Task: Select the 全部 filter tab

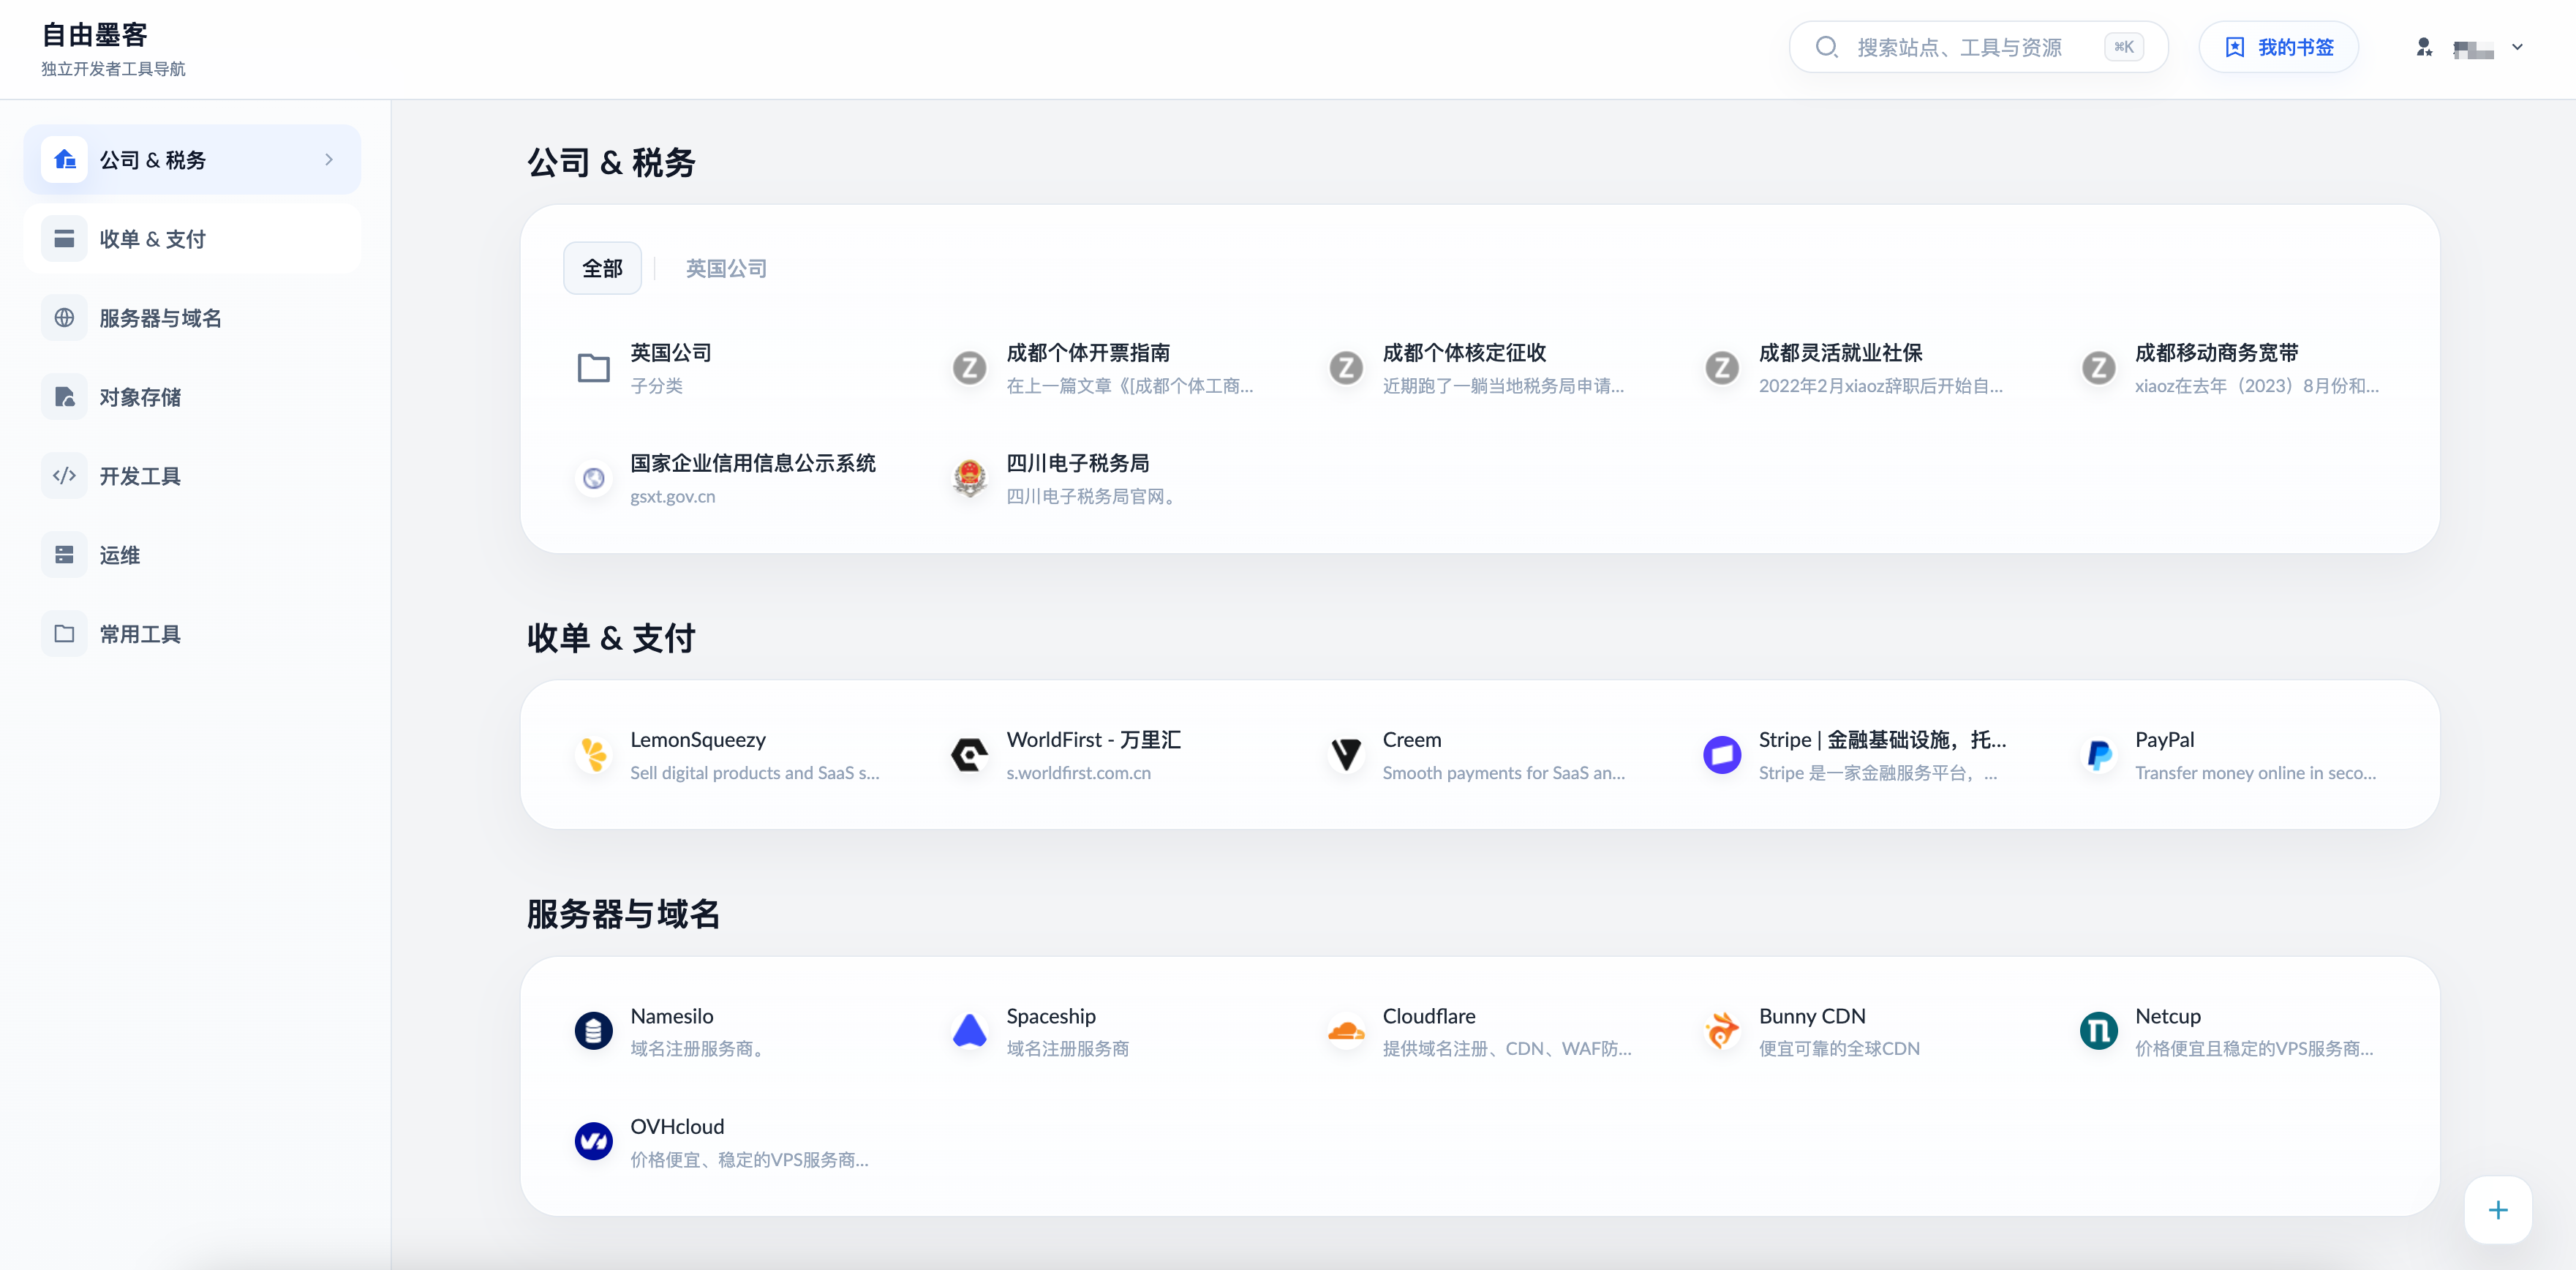Action: (602, 268)
